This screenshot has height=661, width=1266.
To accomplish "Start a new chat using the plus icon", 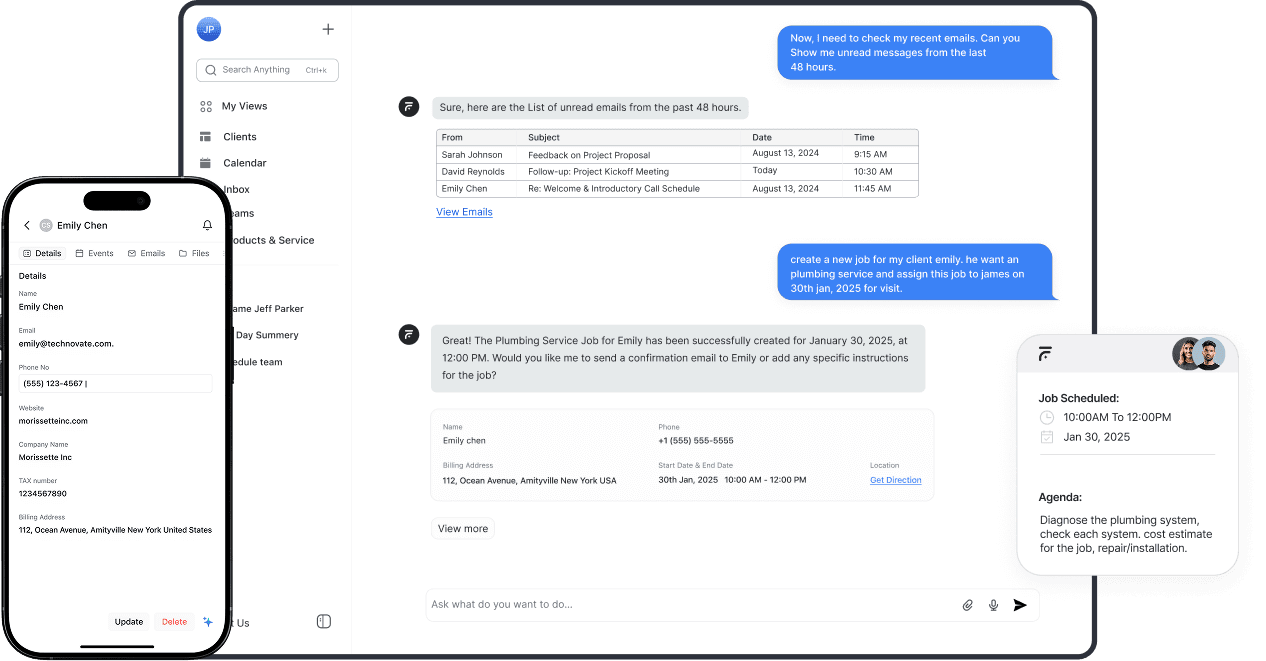I will 328,29.
